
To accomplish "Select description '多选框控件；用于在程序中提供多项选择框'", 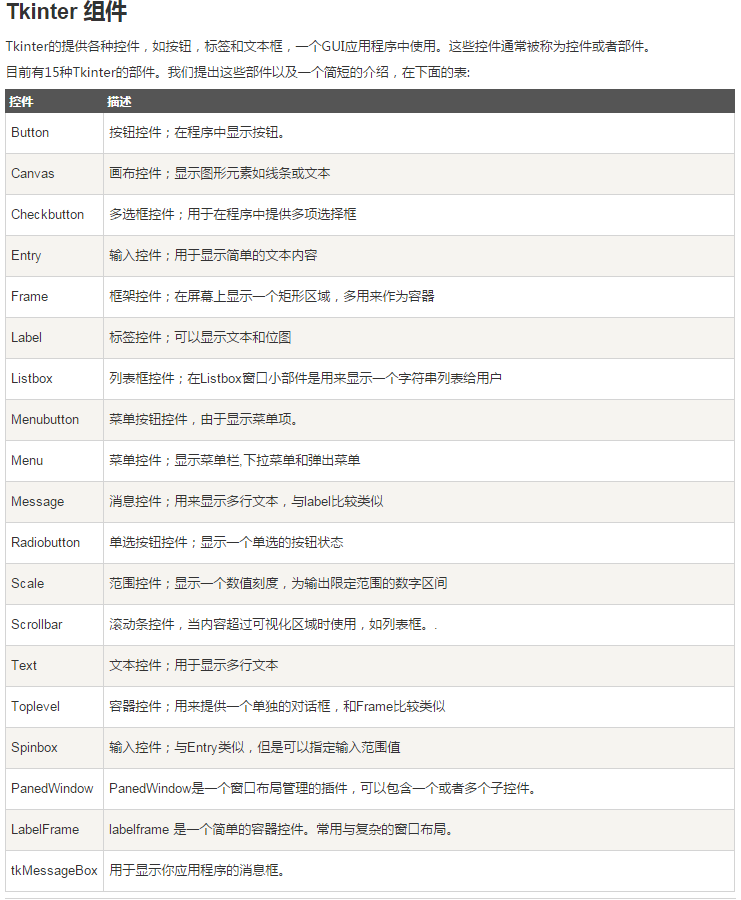I will pos(232,215).
